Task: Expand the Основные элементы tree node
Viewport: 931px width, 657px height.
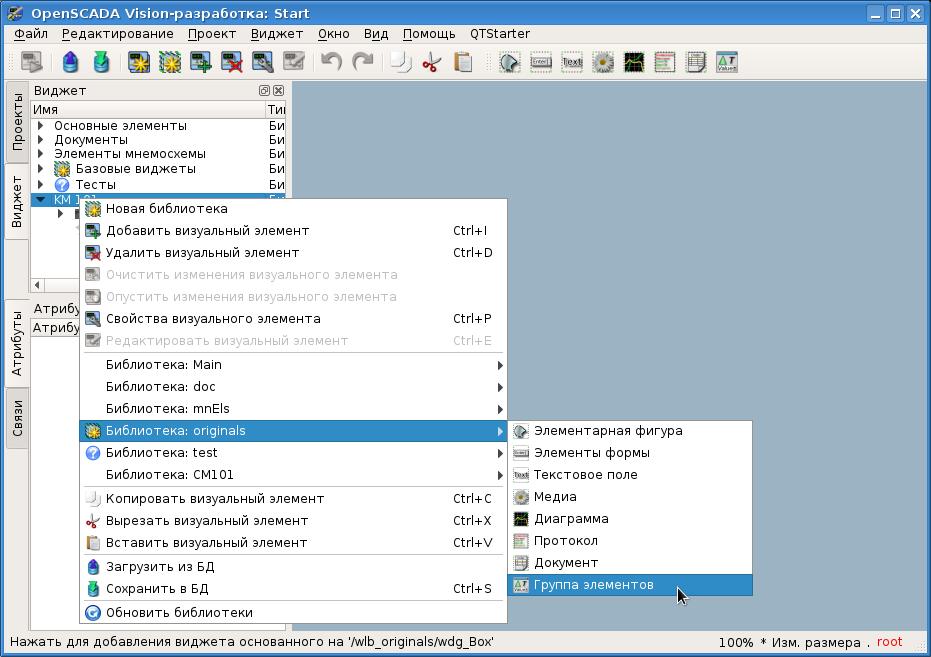Action: [40, 126]
